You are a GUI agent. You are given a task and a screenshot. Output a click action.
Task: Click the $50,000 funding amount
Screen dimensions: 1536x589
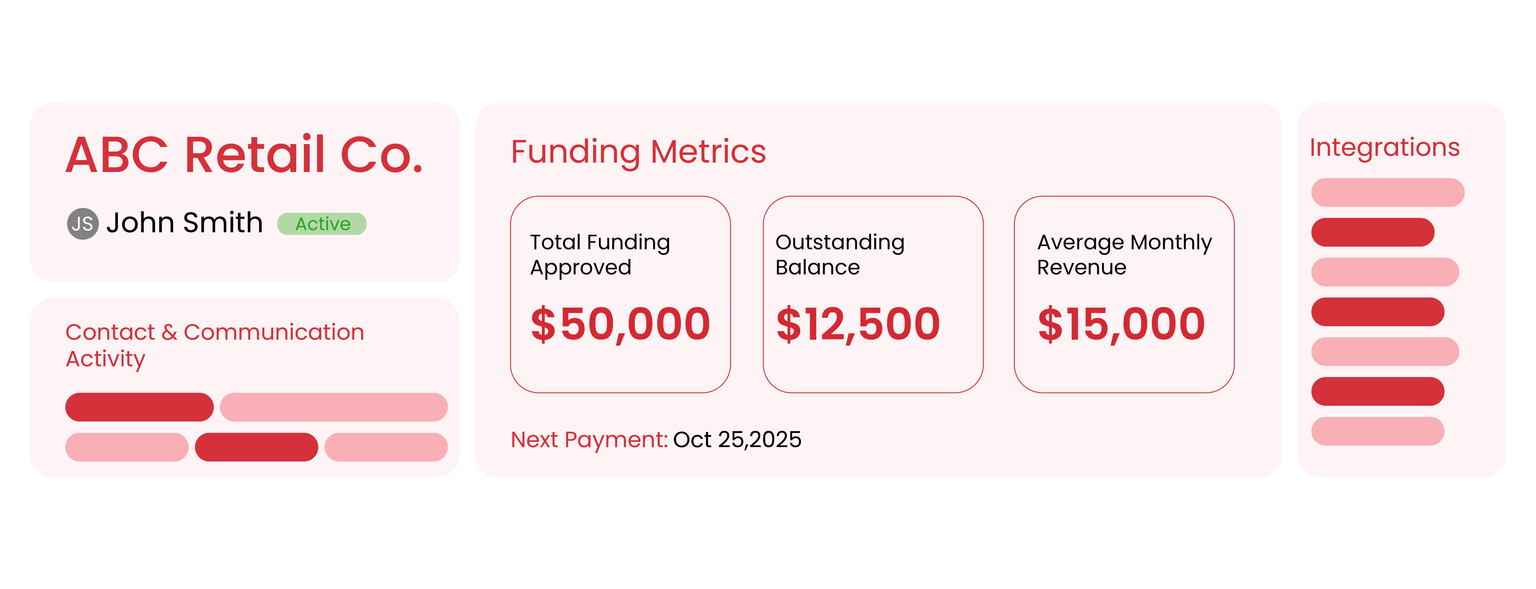pos(620,324)
